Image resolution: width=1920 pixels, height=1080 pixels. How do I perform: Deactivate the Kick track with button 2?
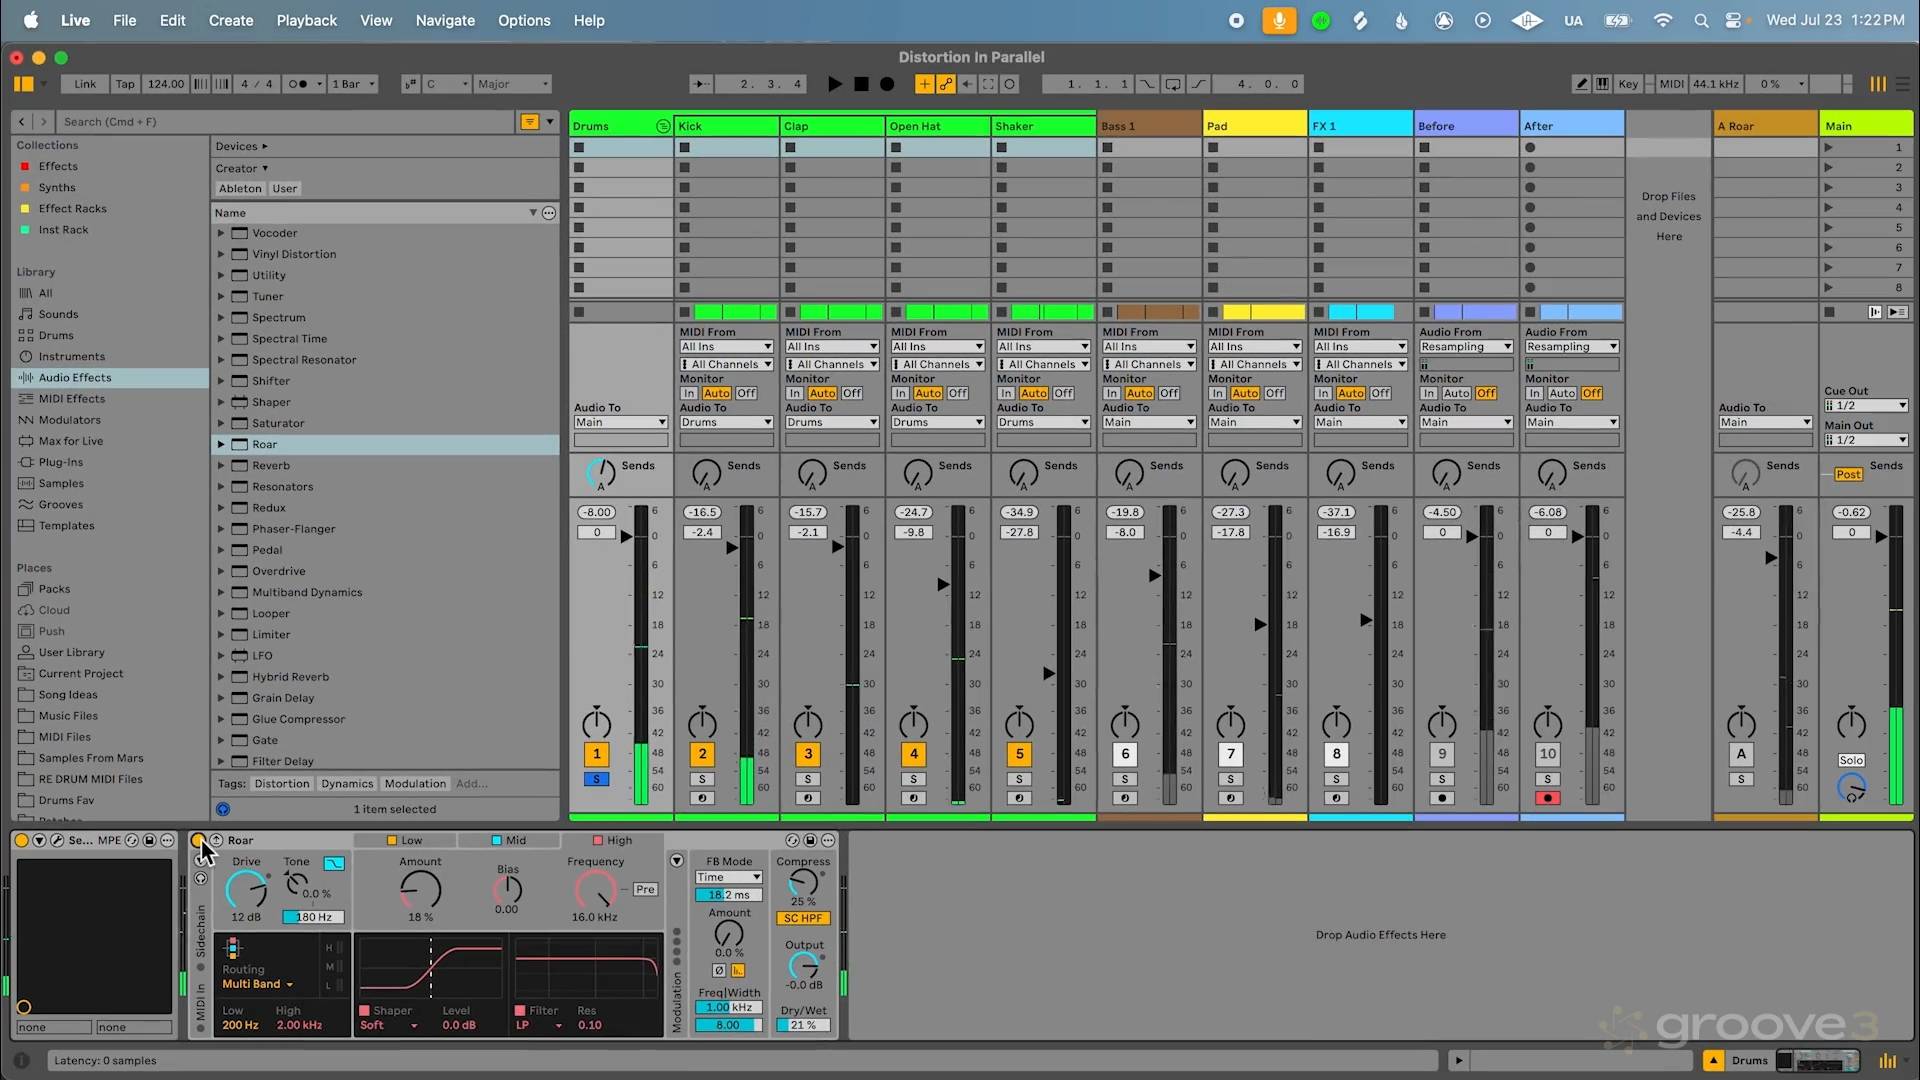coord(702,754)
